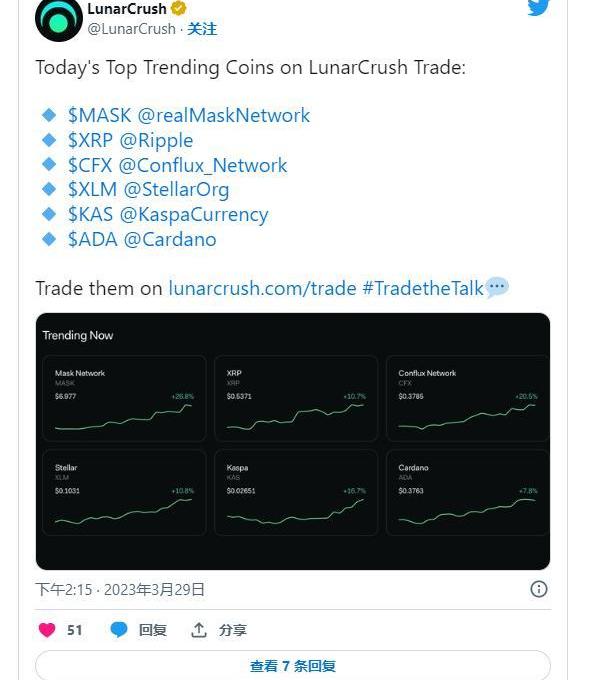Open the $MASK cashtag
This screenshot has width=596, height=680.
(x=99, y=115)
